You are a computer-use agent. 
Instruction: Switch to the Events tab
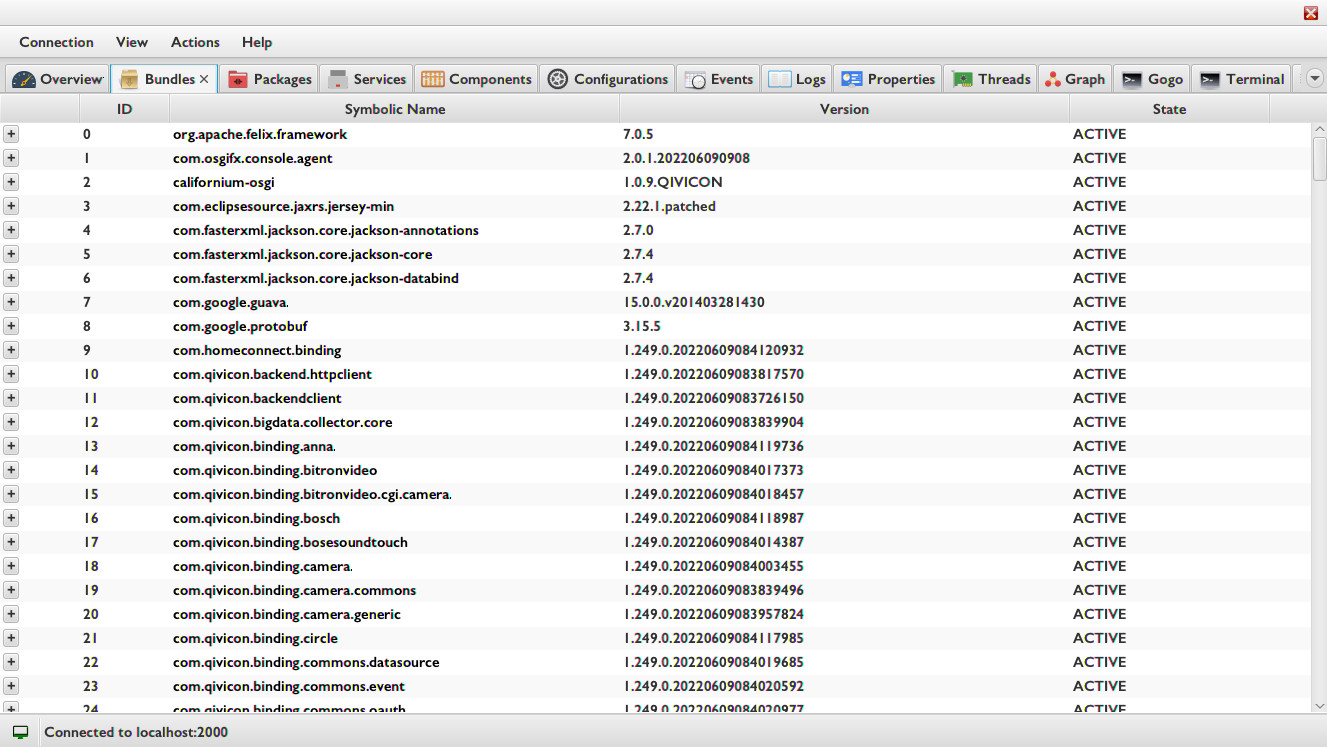719,79
